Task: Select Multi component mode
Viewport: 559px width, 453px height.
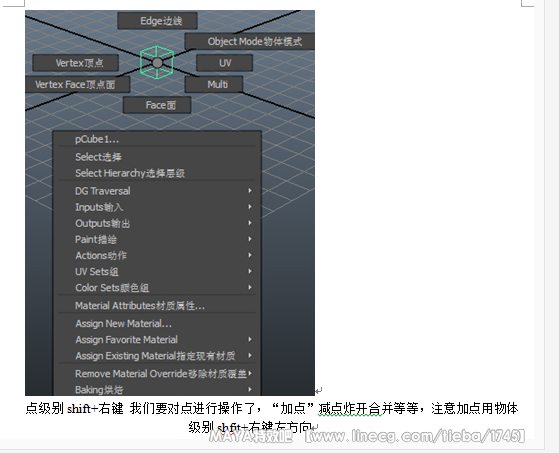Action: coord(214,84)
